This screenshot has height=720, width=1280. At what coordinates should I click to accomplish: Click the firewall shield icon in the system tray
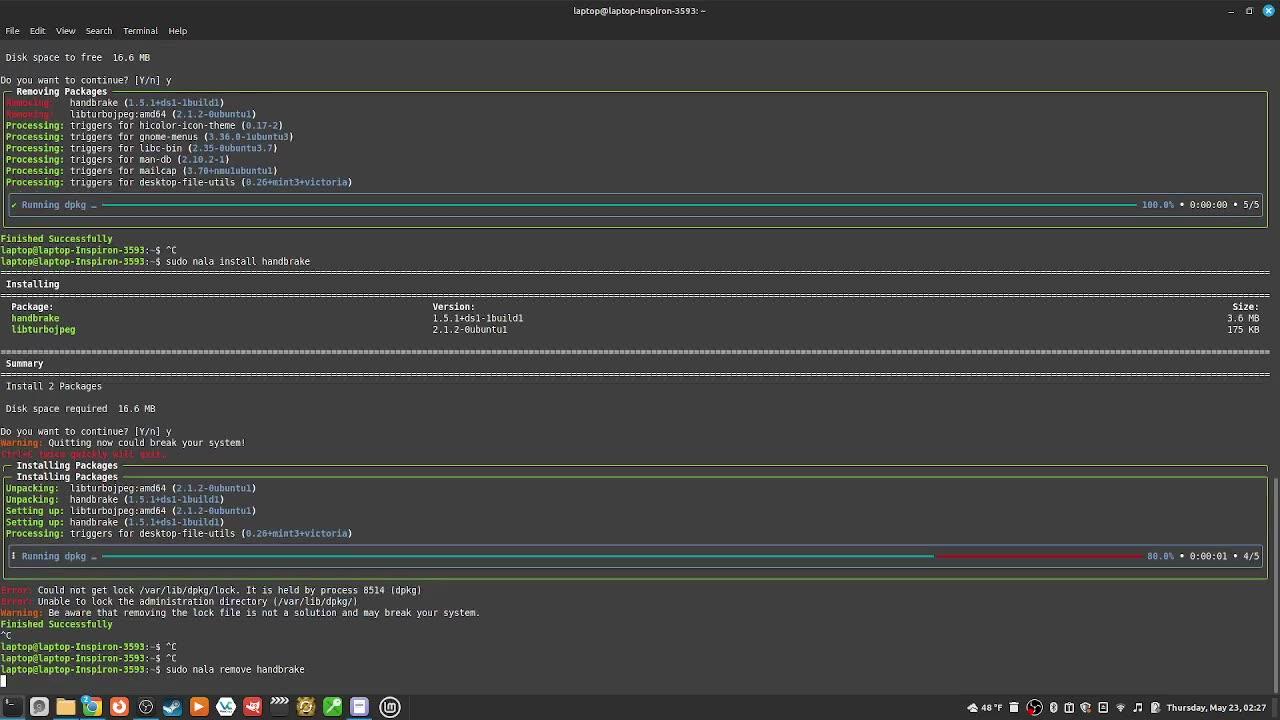tap(1086, 707)
